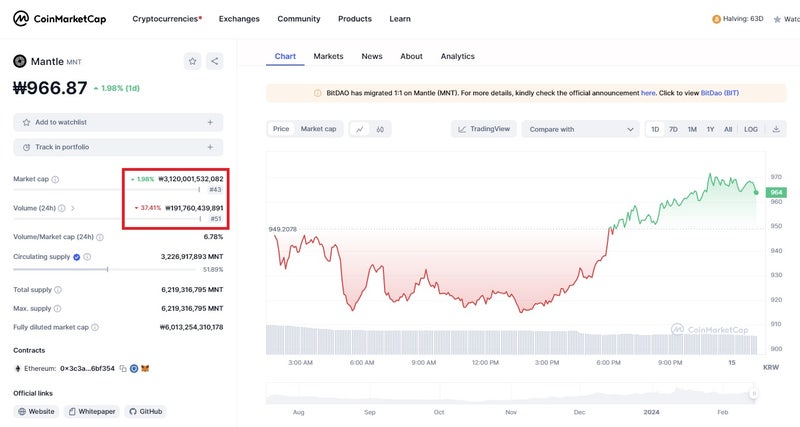Follow the 'here' announcement link

pos(648,93)
